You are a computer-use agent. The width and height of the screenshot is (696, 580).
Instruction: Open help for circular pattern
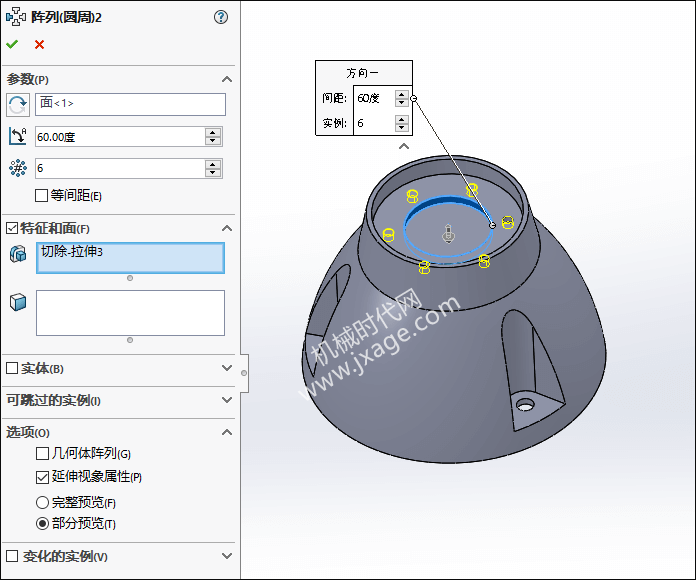[x=221, y=17]
